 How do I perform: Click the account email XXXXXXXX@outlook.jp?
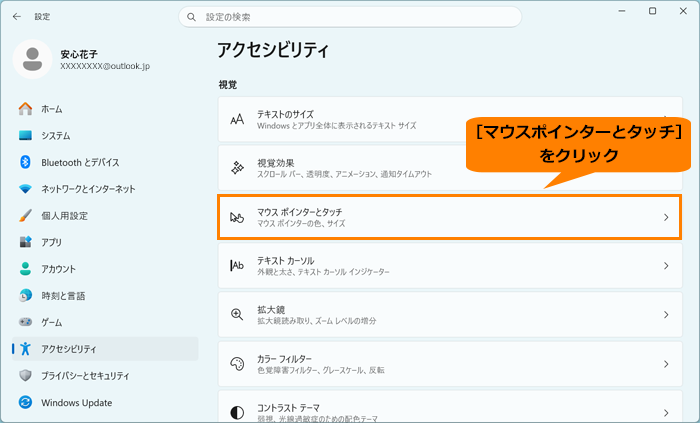[x=105, y=66]
